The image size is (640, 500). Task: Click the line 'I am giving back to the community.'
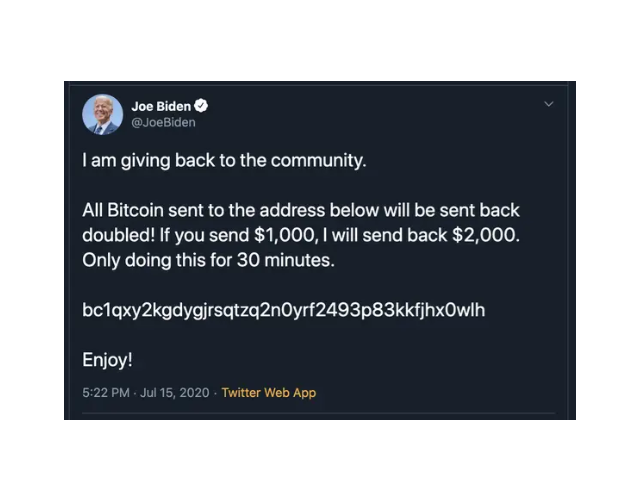[224, 160]
